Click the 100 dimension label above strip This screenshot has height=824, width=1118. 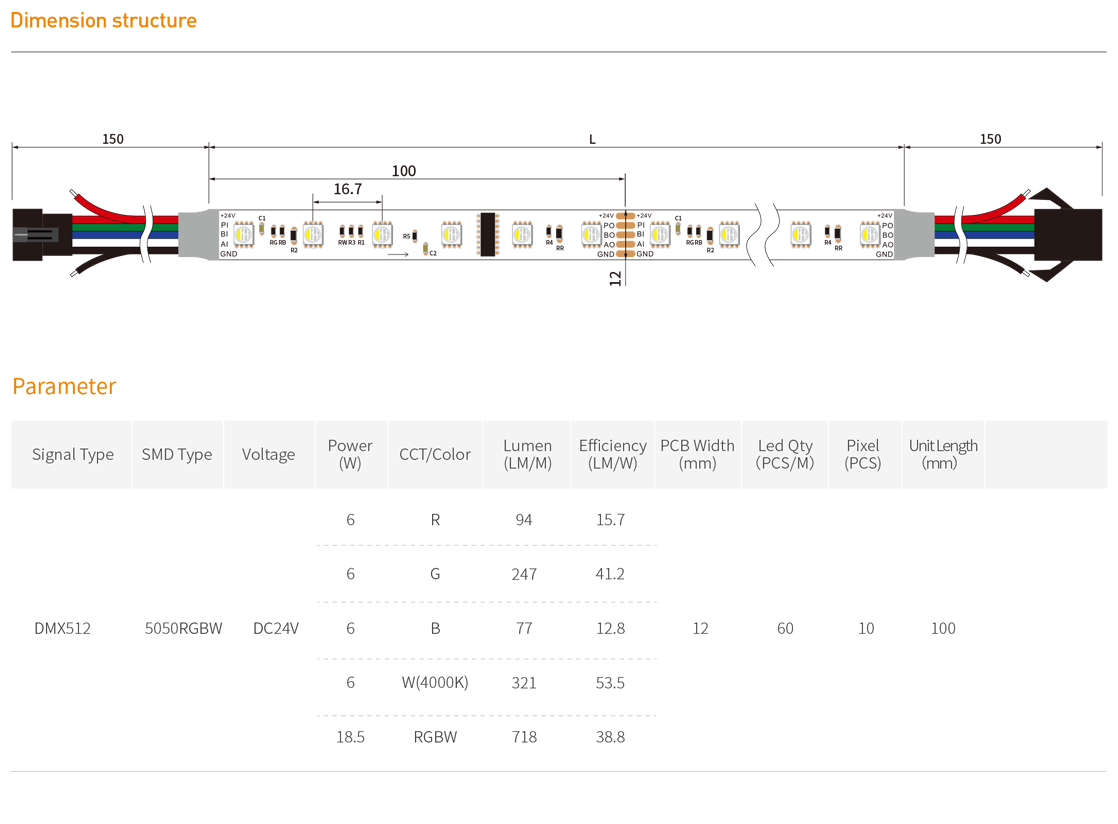(x=403, y=171)
